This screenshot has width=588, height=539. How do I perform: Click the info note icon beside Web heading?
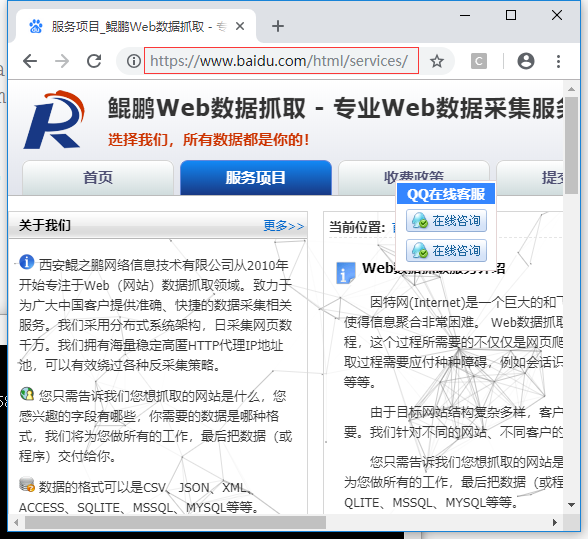pyautogui.click(x=345, y=273)
